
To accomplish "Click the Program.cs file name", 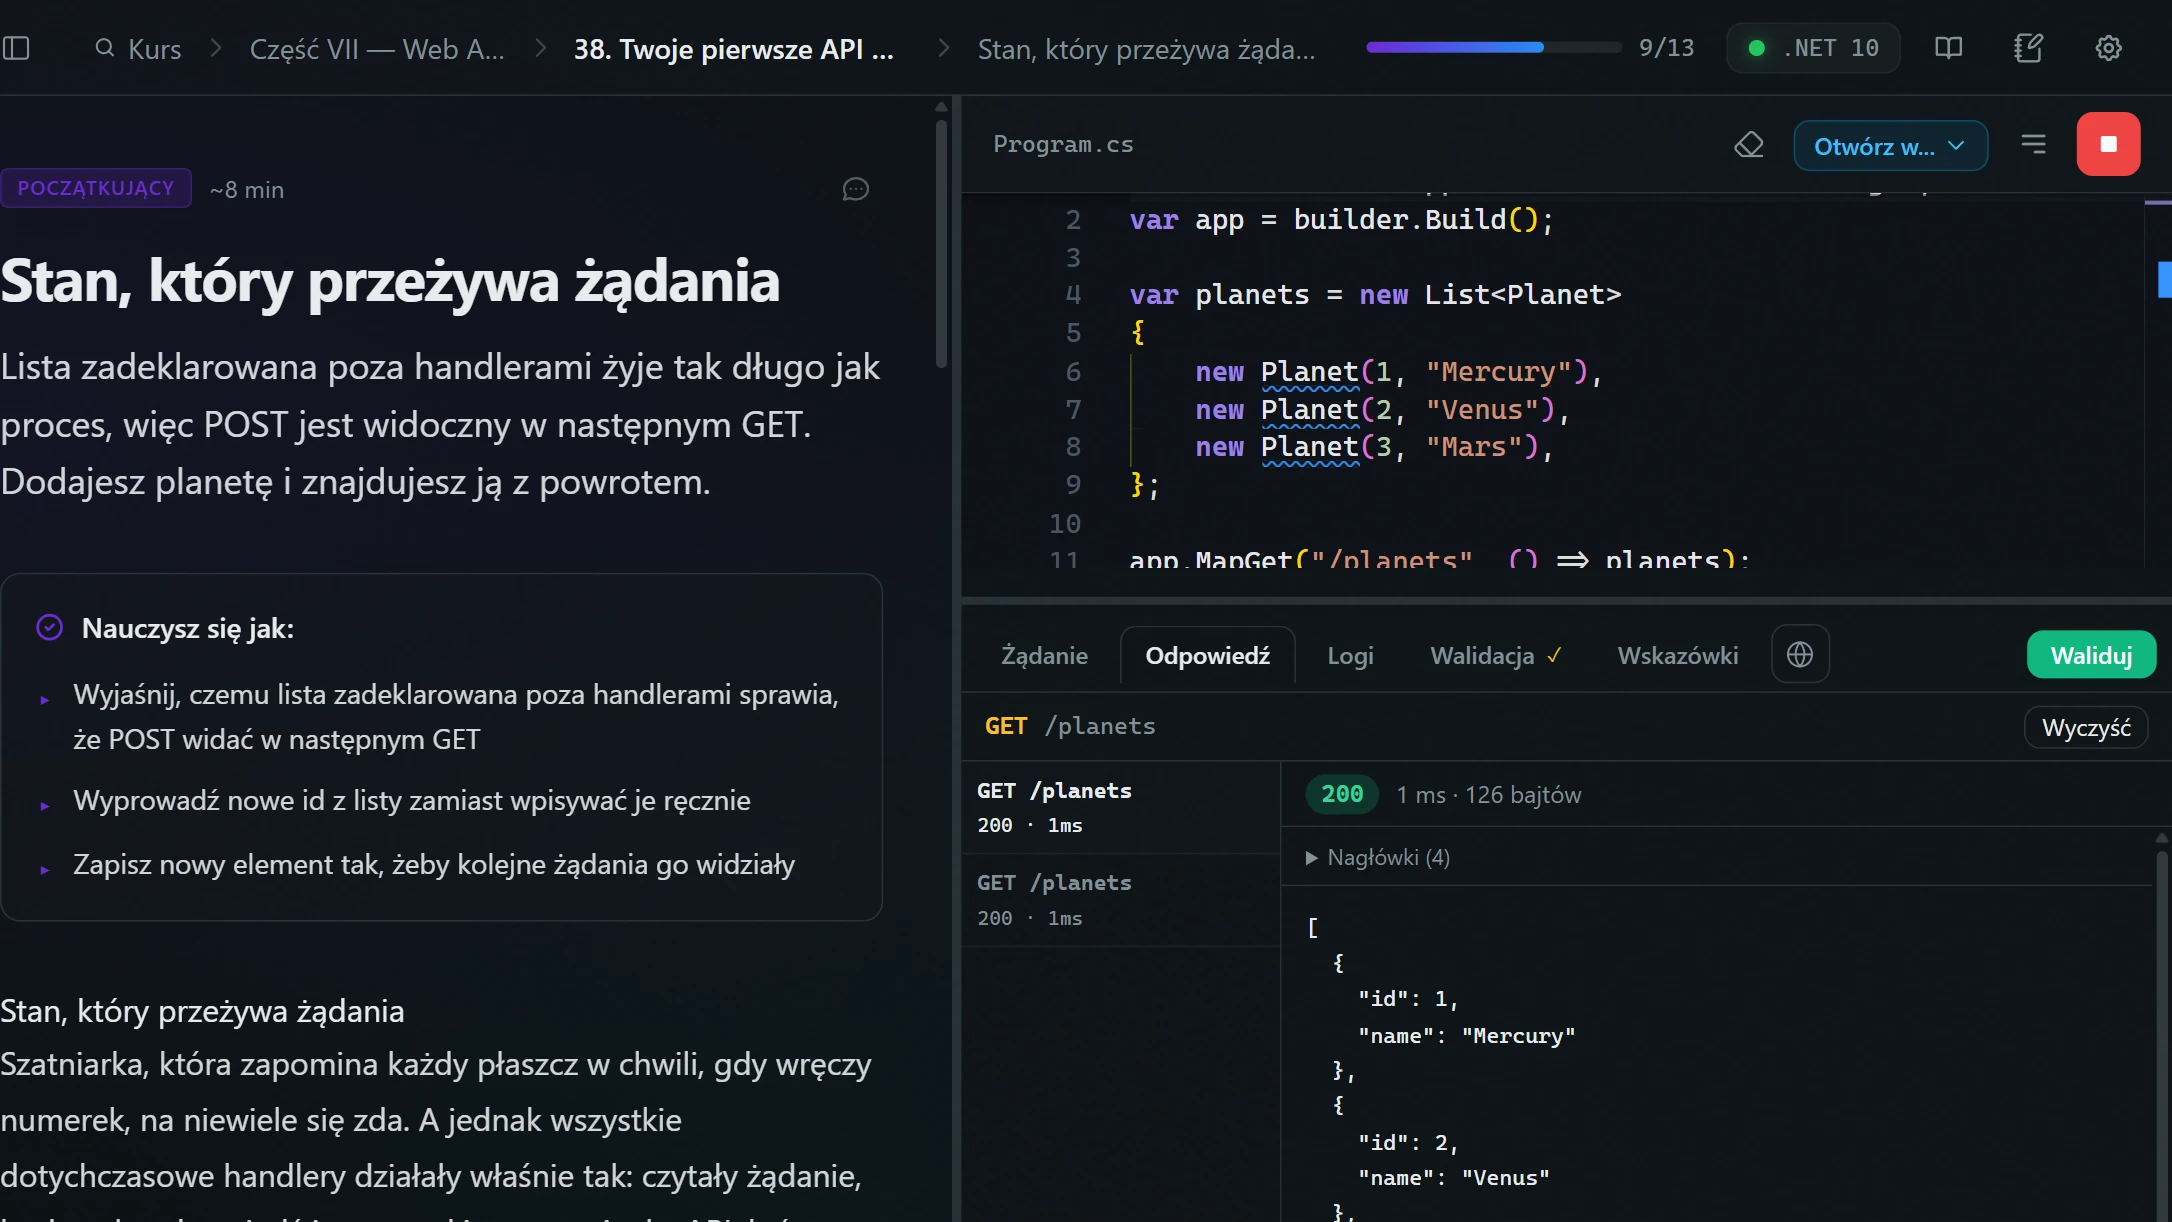I will pyautogui.click(x=1063, y=144).
